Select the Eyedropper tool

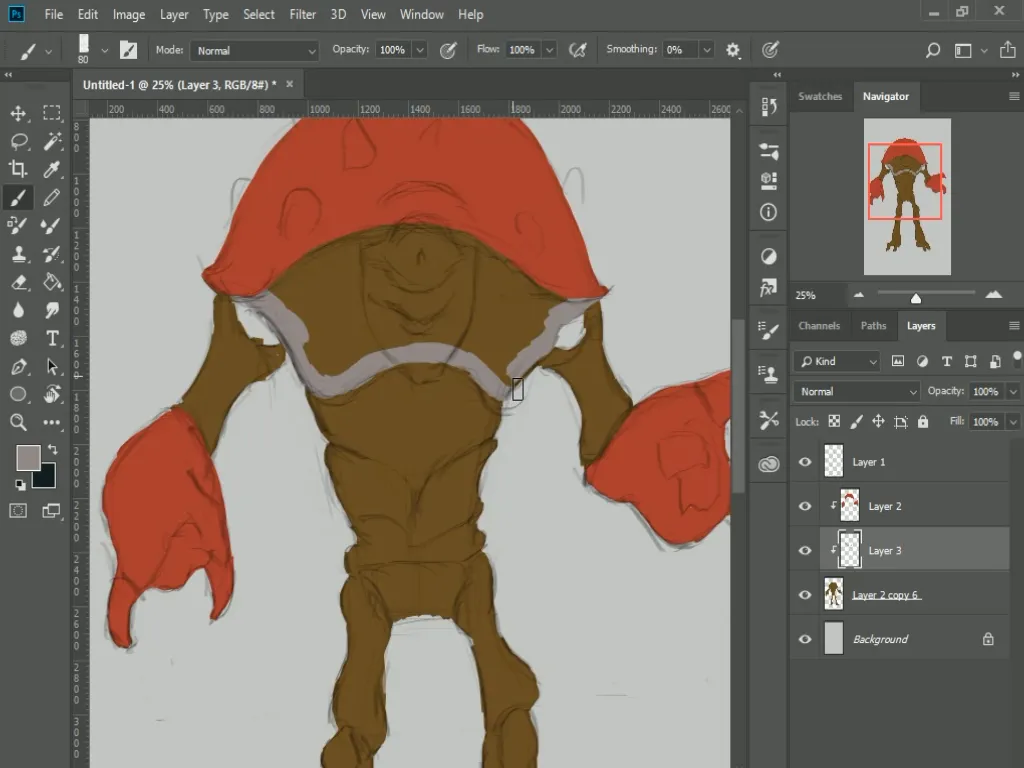52,169
